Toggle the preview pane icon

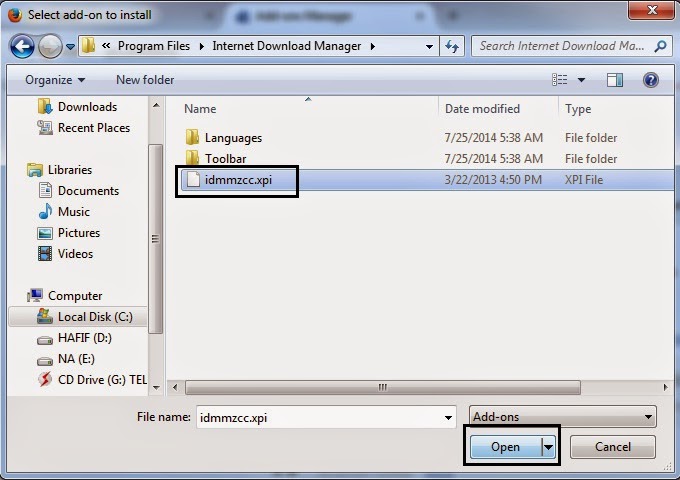click(x=615, y=80)
